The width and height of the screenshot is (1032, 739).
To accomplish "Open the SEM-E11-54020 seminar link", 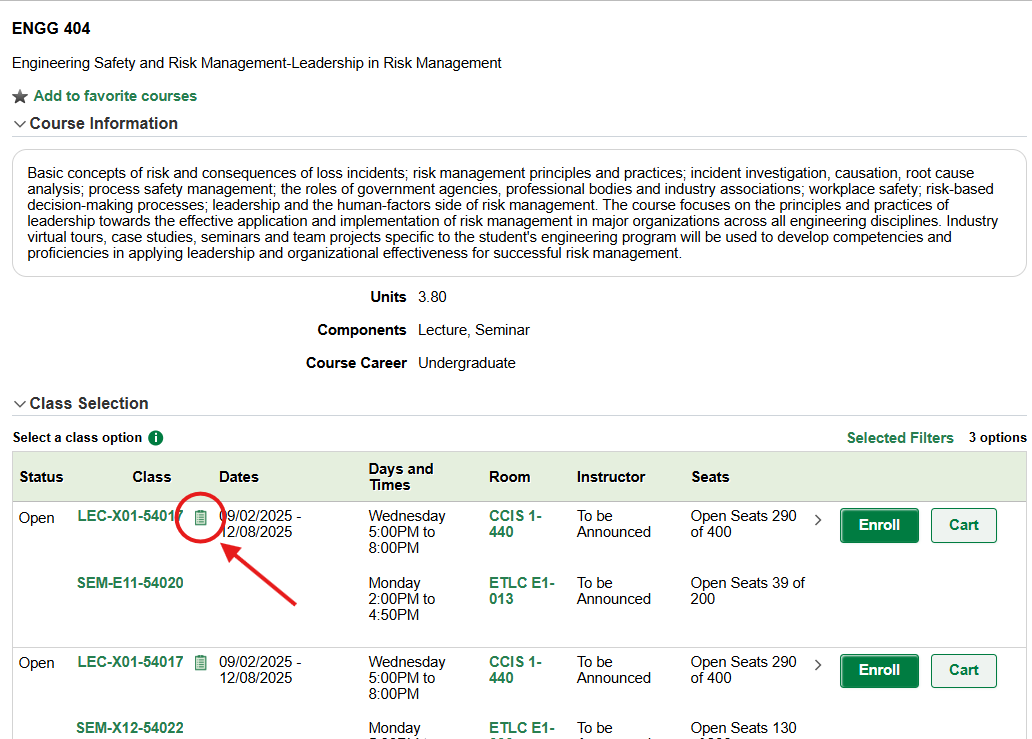I will tap(130, 582).
